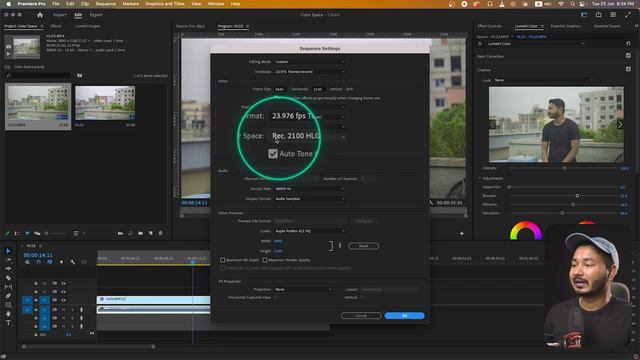This screenshot has width=640, height=360.
Task: Adjust the Intensity slider
Action: click(564, 168)
